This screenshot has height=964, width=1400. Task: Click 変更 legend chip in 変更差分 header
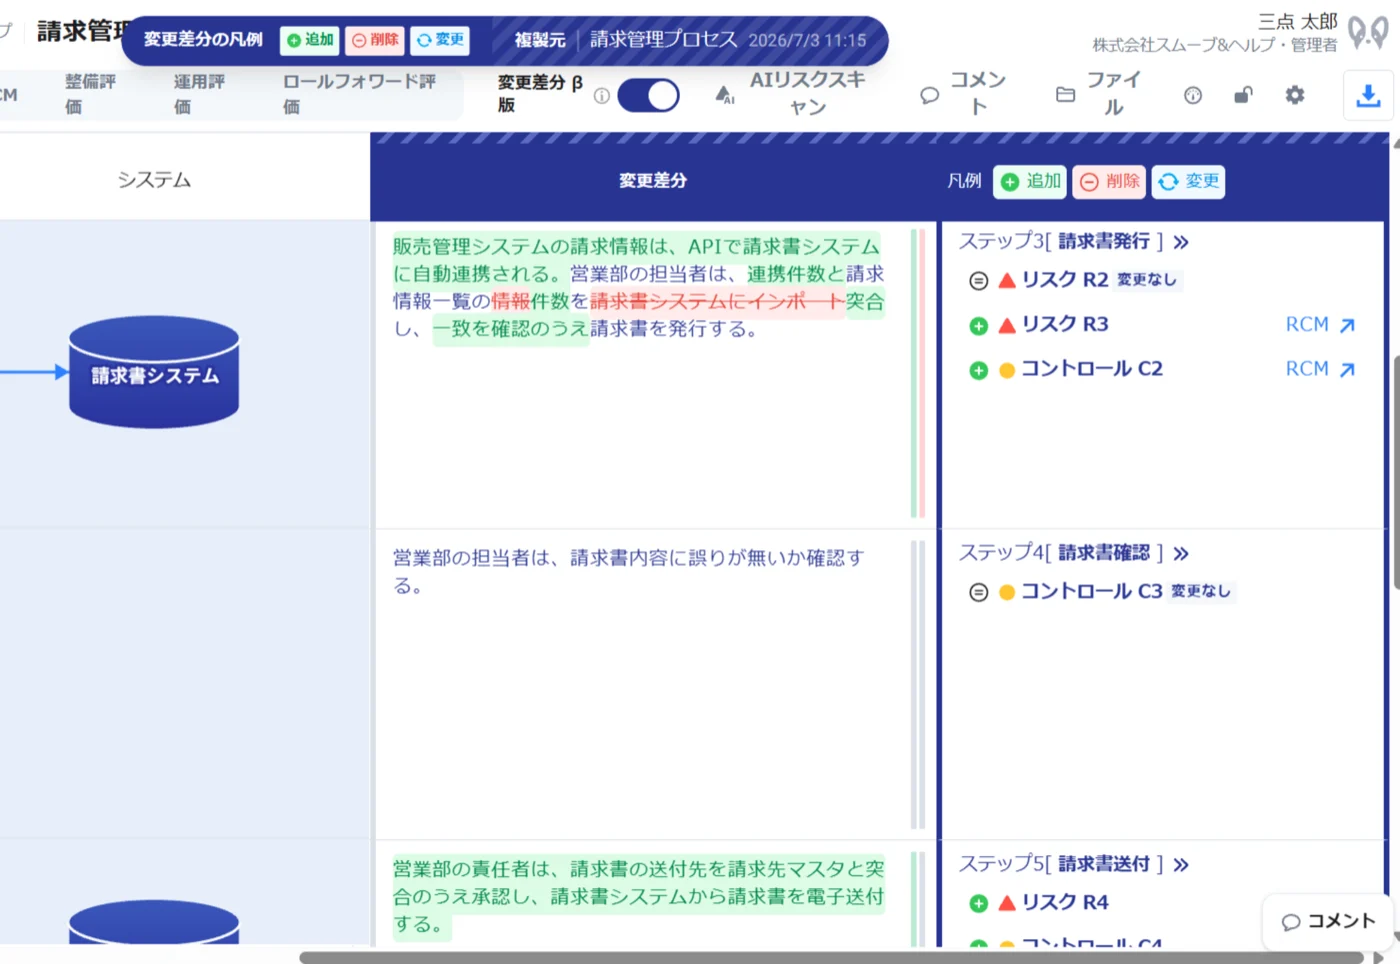1188,181
